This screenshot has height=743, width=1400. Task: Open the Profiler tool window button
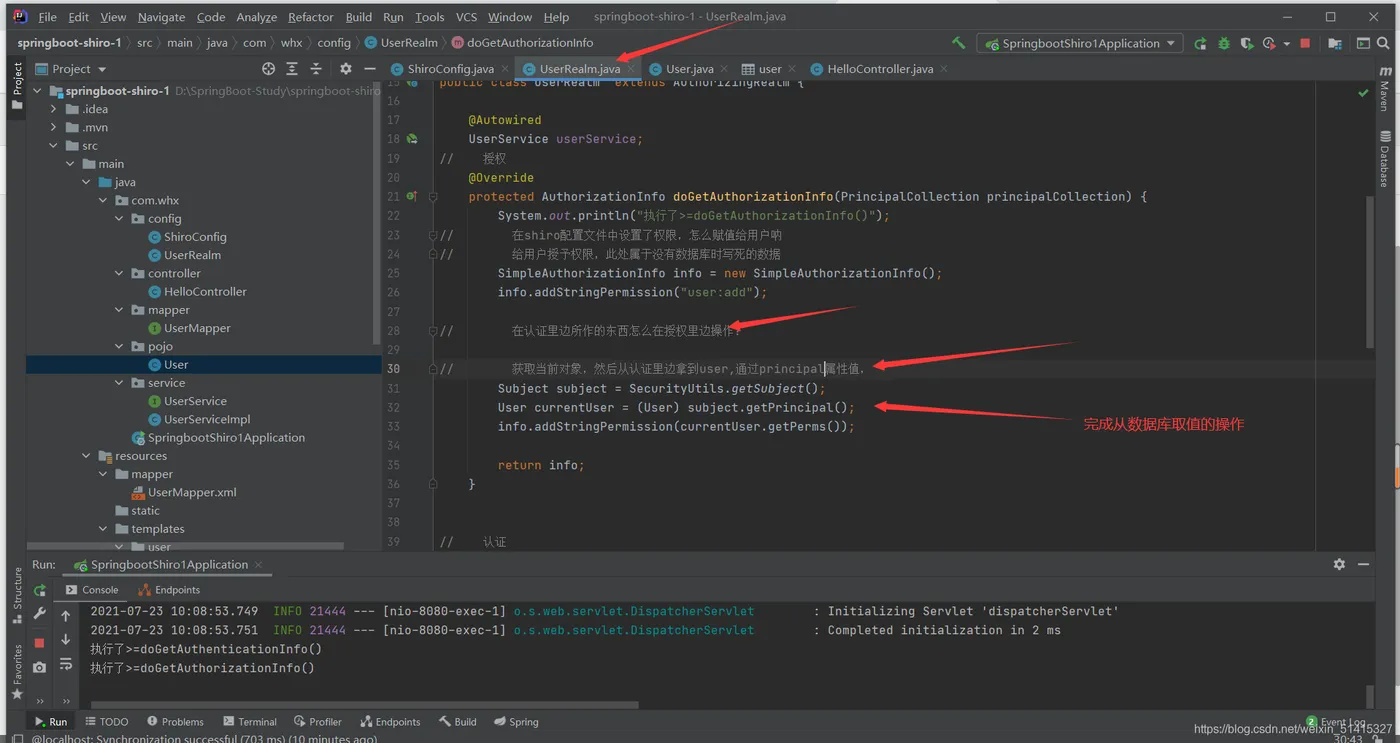point(318,721)
